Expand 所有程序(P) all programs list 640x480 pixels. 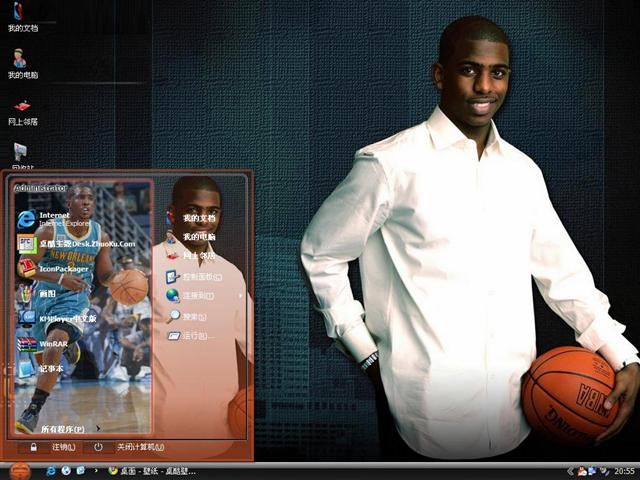point(70,429)
